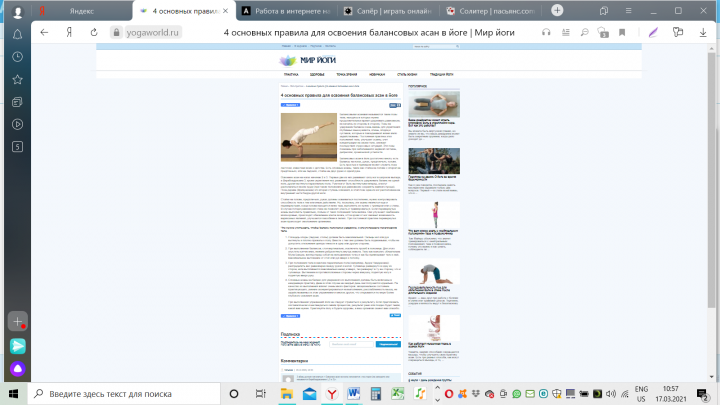Image resolution: width=720 pixels, height=405 pixels.
Task: Open Excel from taskbar
Action: point(398,394)
